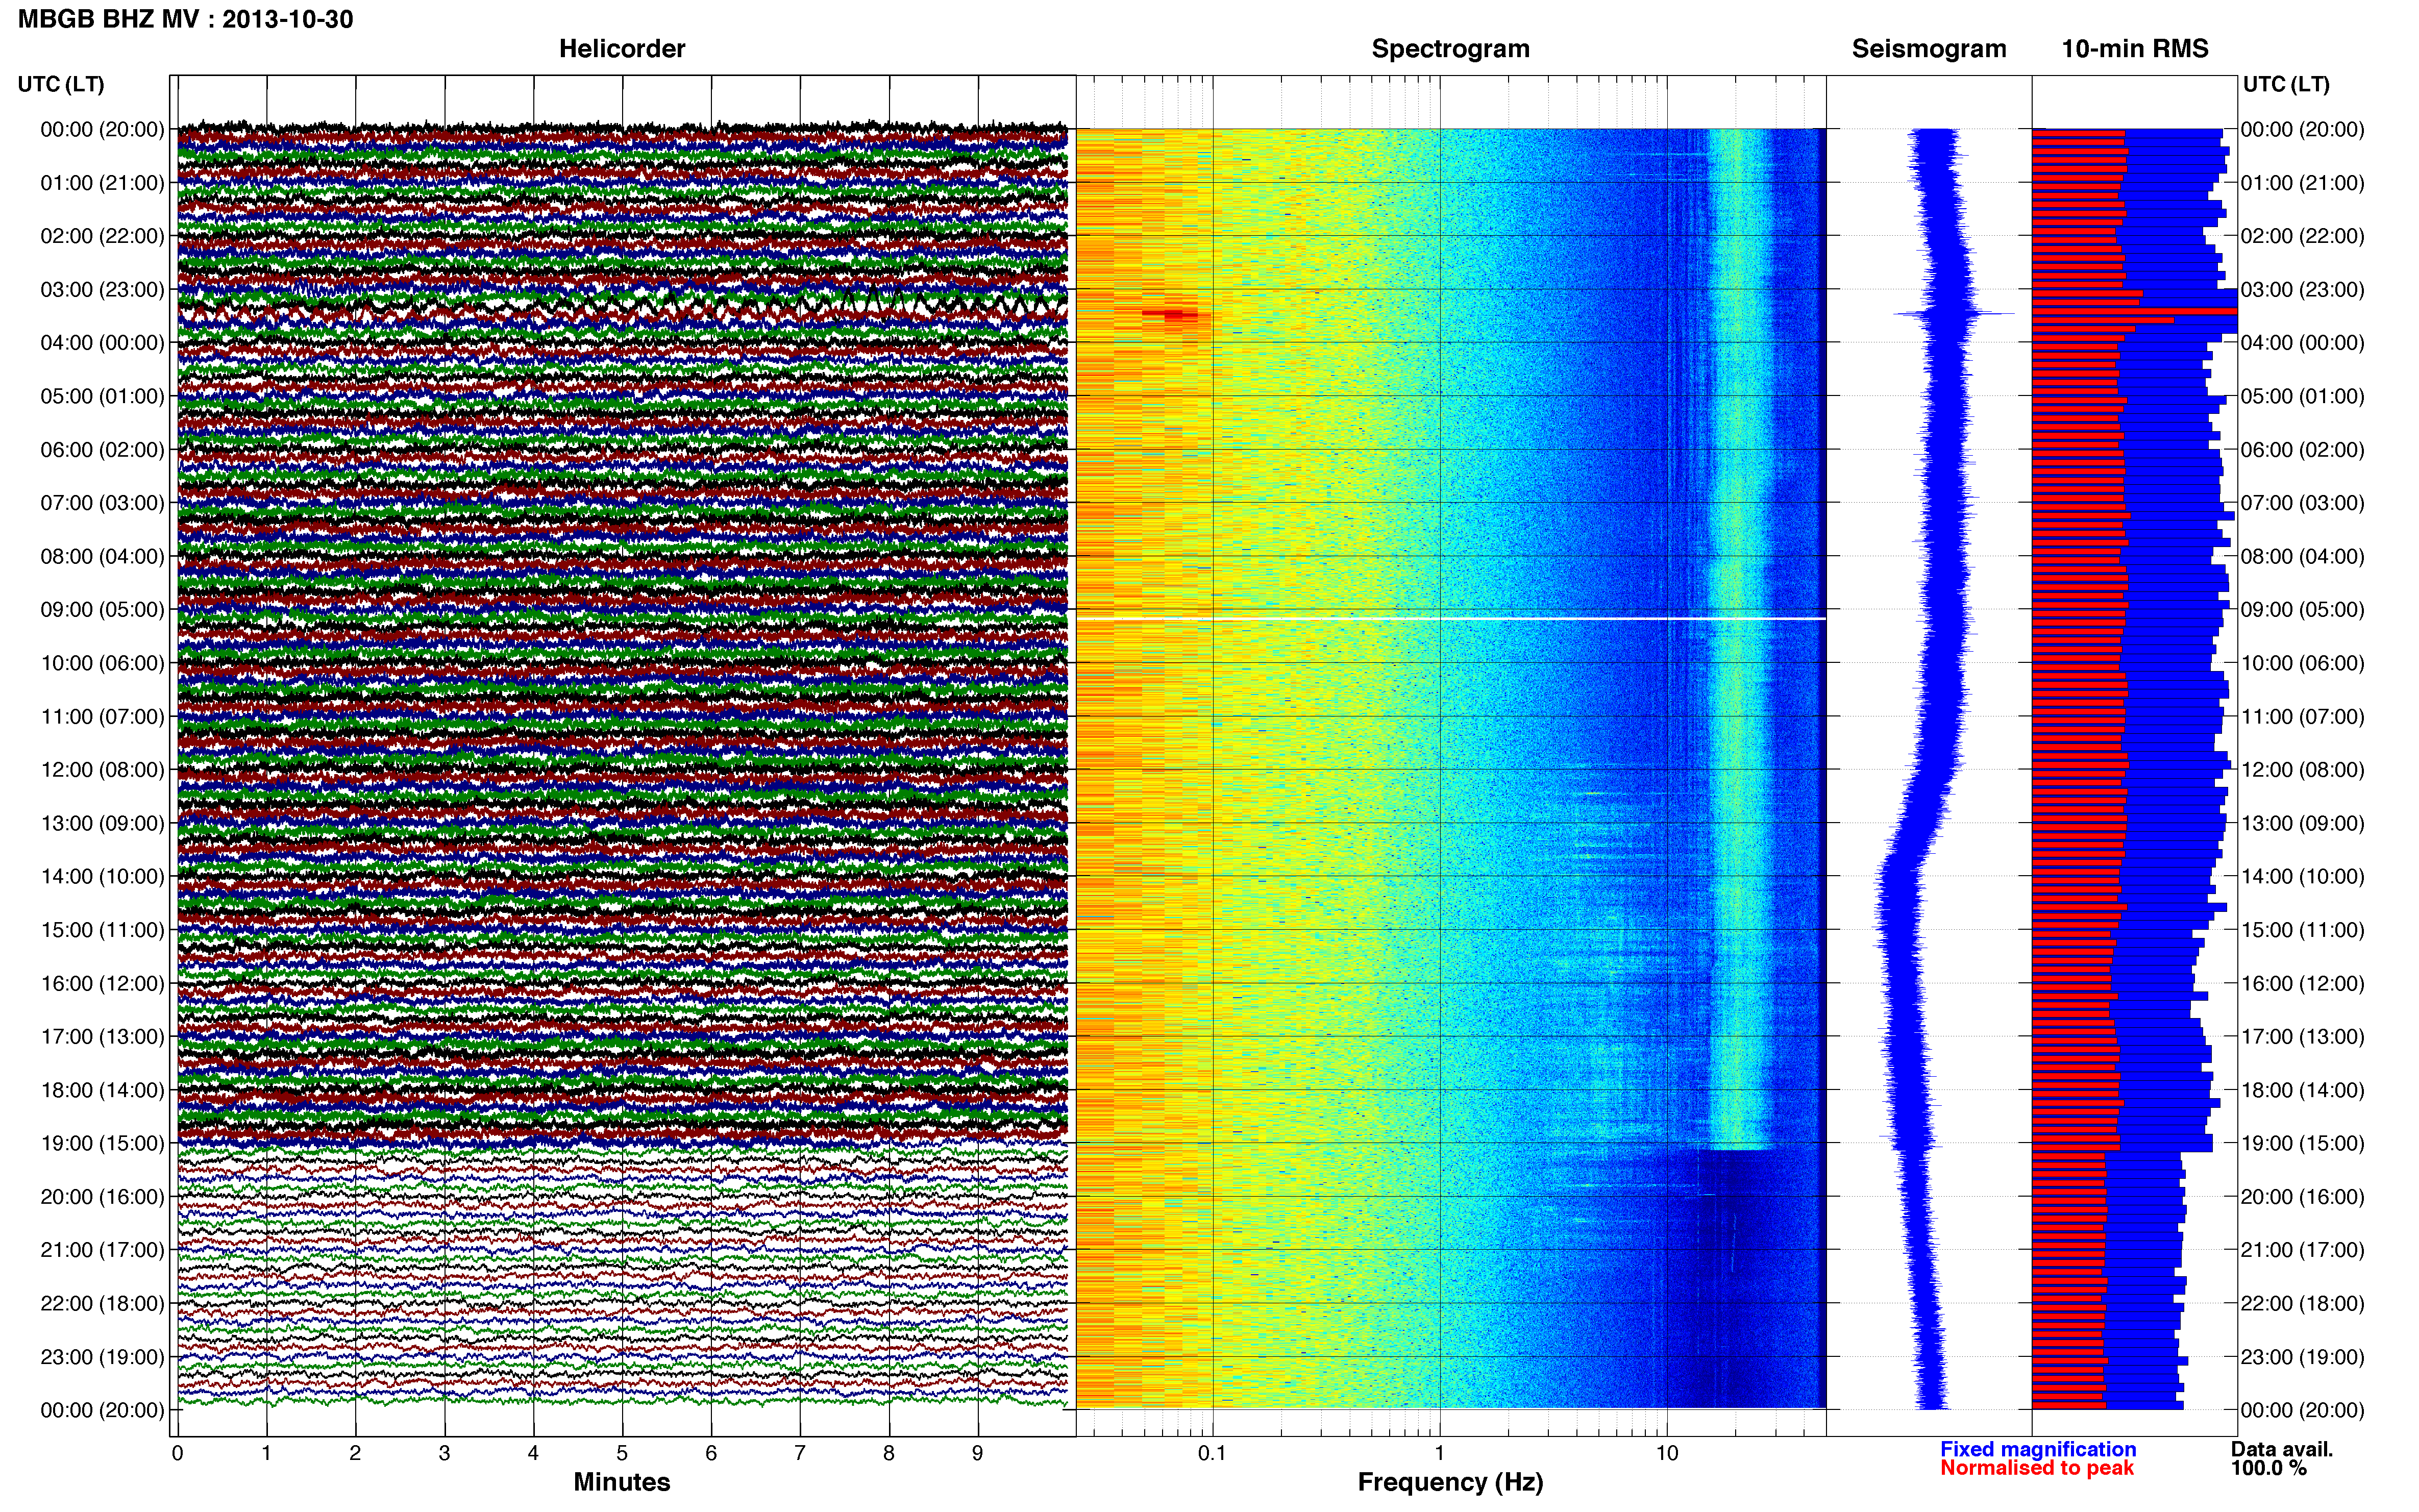The height and width of the screenshot is (1512, 2419).
Task: Click helicorder-side time label 22:00 (18:00)
Action: click(102, 1304)
